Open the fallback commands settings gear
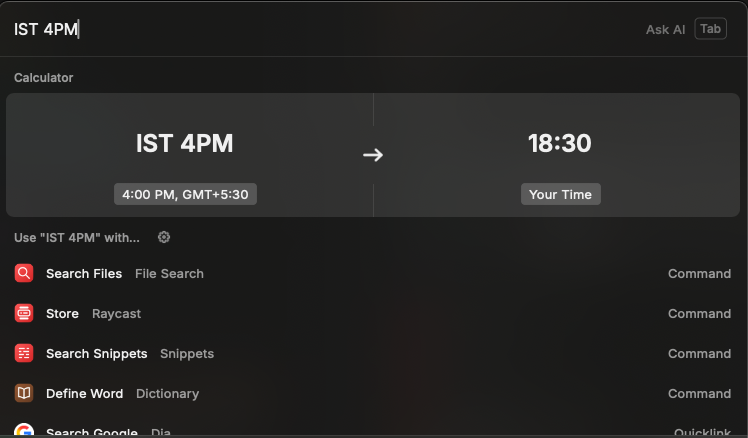Viewport: 748px width, 438px height. [164, 237]
